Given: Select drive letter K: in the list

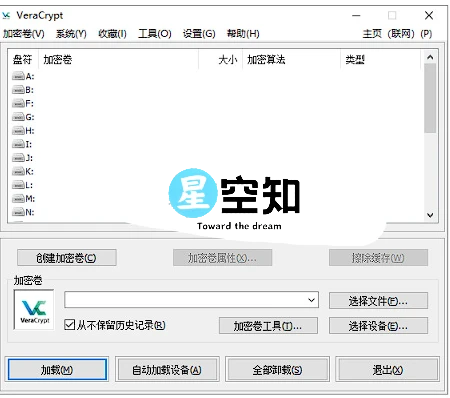Looking at the screenshot, I should coord(23,171).
